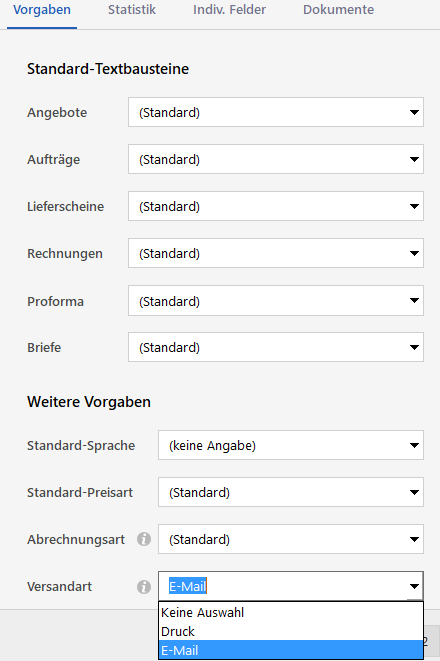
Task: Switch to the Statistik tab
Action: tap(131, 10)
